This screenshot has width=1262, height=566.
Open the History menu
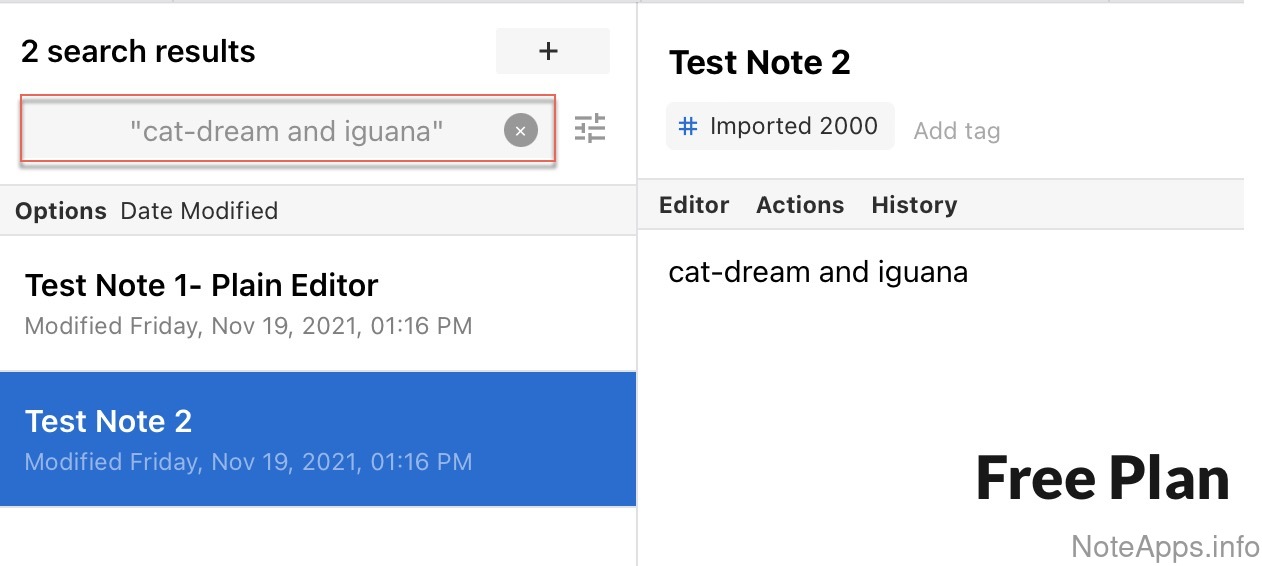(914, 205)
